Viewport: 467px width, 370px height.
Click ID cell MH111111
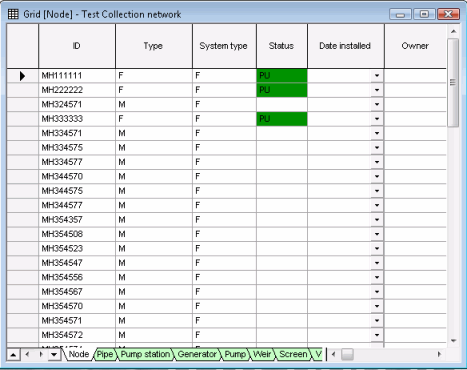pyautogui.click(x=77, y=76)
